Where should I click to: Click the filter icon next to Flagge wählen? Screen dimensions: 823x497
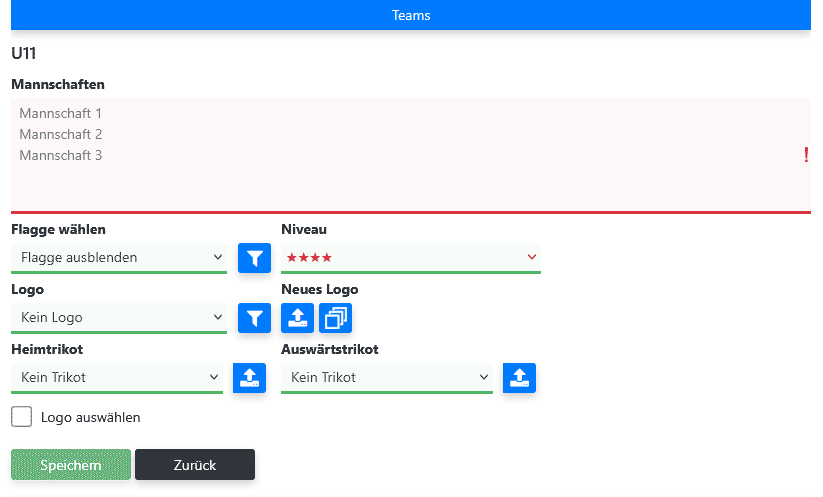[x=254, y=258]
